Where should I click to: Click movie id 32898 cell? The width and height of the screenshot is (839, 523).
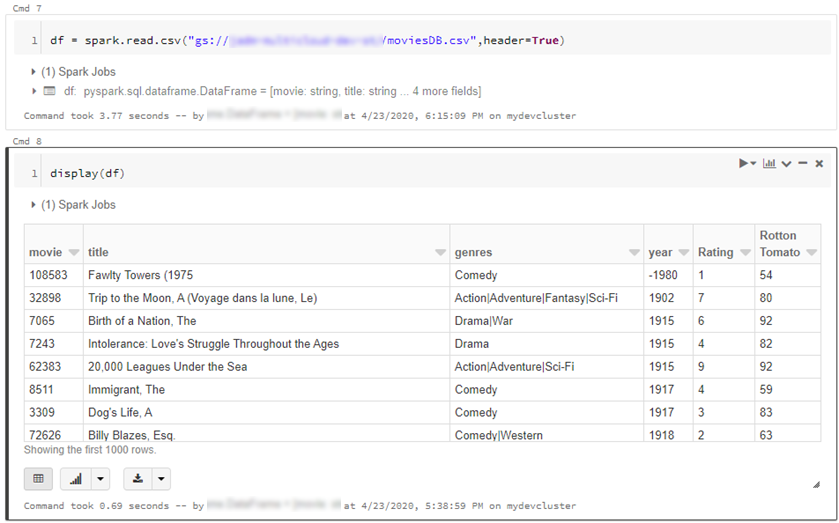click(x=54, y=298)
